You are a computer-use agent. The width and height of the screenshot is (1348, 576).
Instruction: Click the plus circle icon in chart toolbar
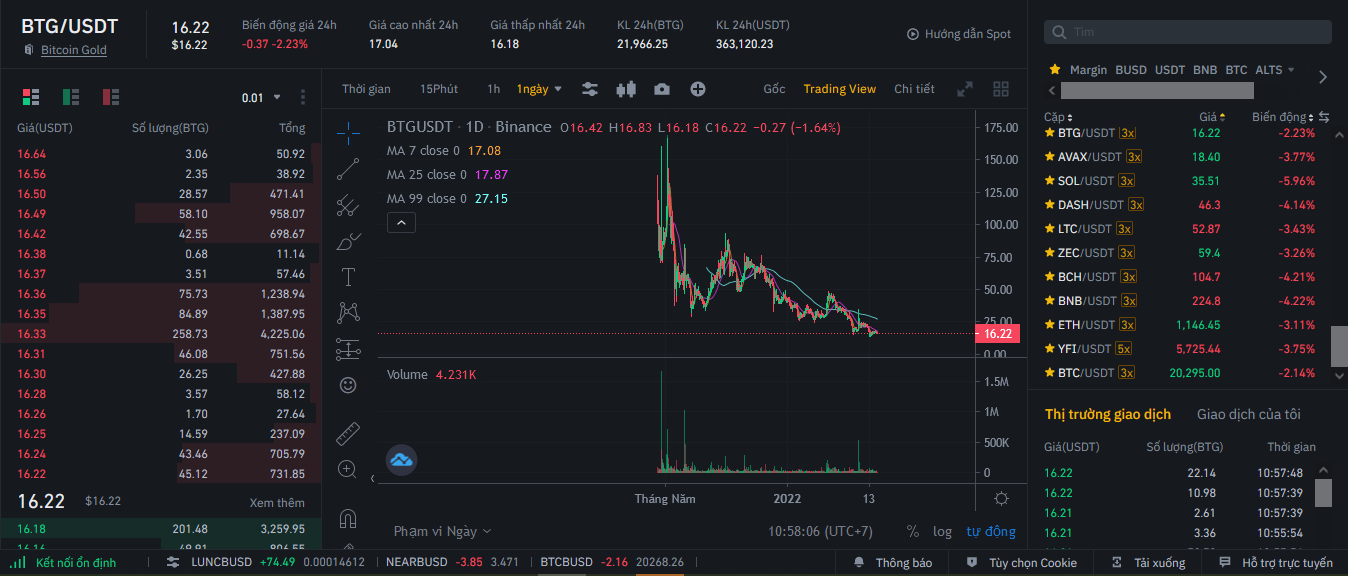(x=698, y=89)
